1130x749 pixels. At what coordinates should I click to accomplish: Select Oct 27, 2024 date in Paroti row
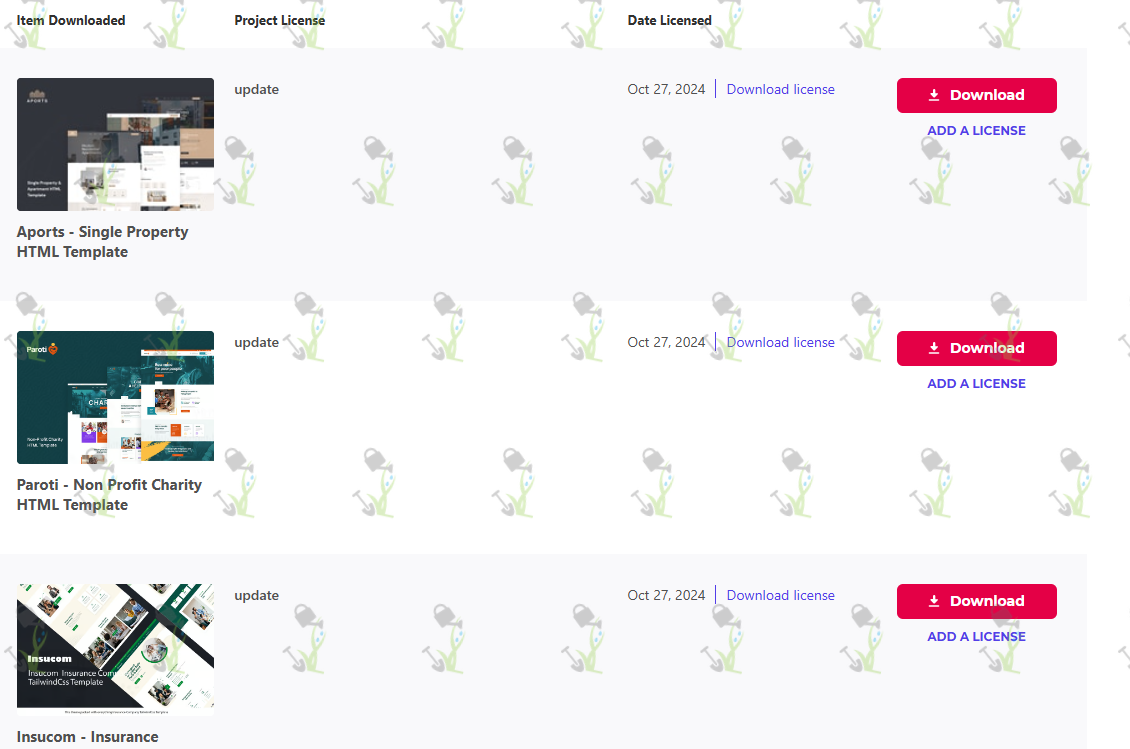[666, 342]
